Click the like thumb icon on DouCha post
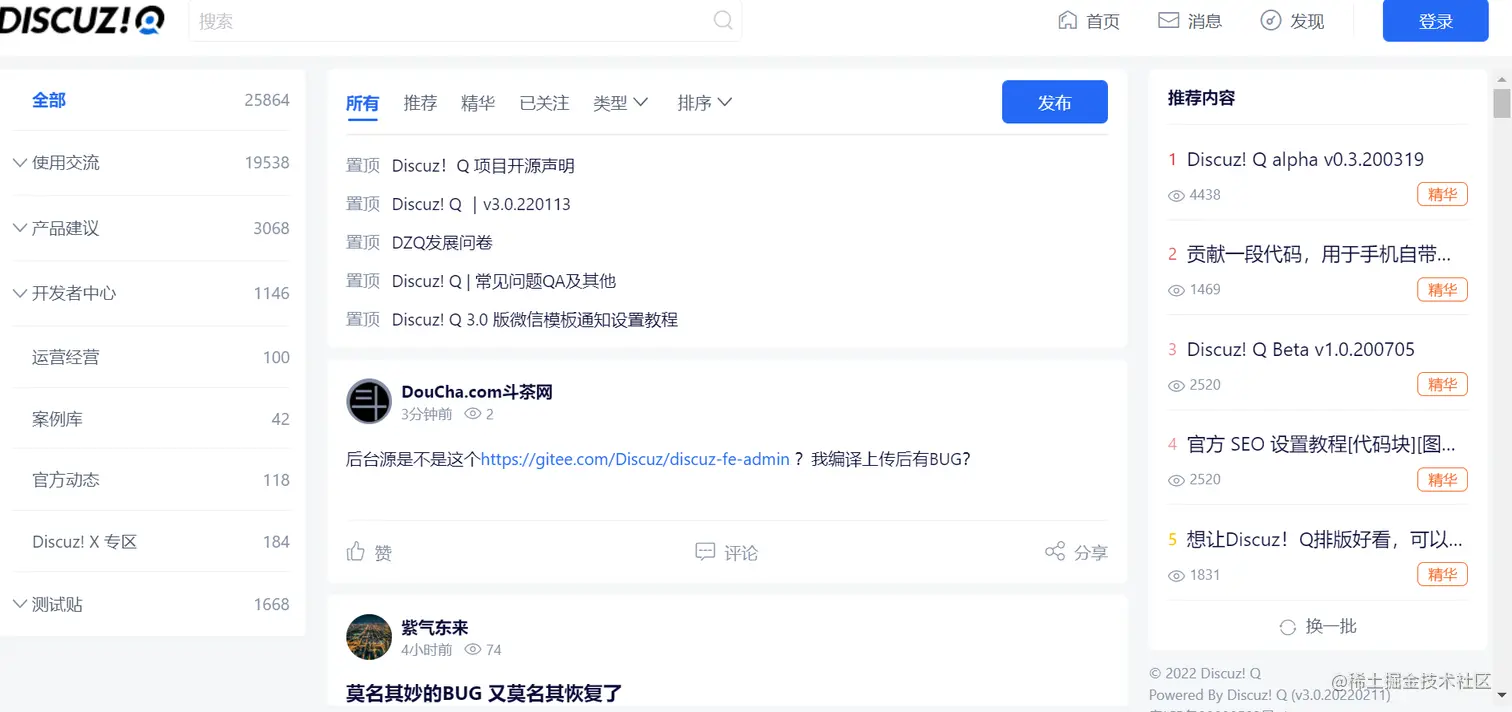The width and height of the screenshot is (1512, 712). 356,551
